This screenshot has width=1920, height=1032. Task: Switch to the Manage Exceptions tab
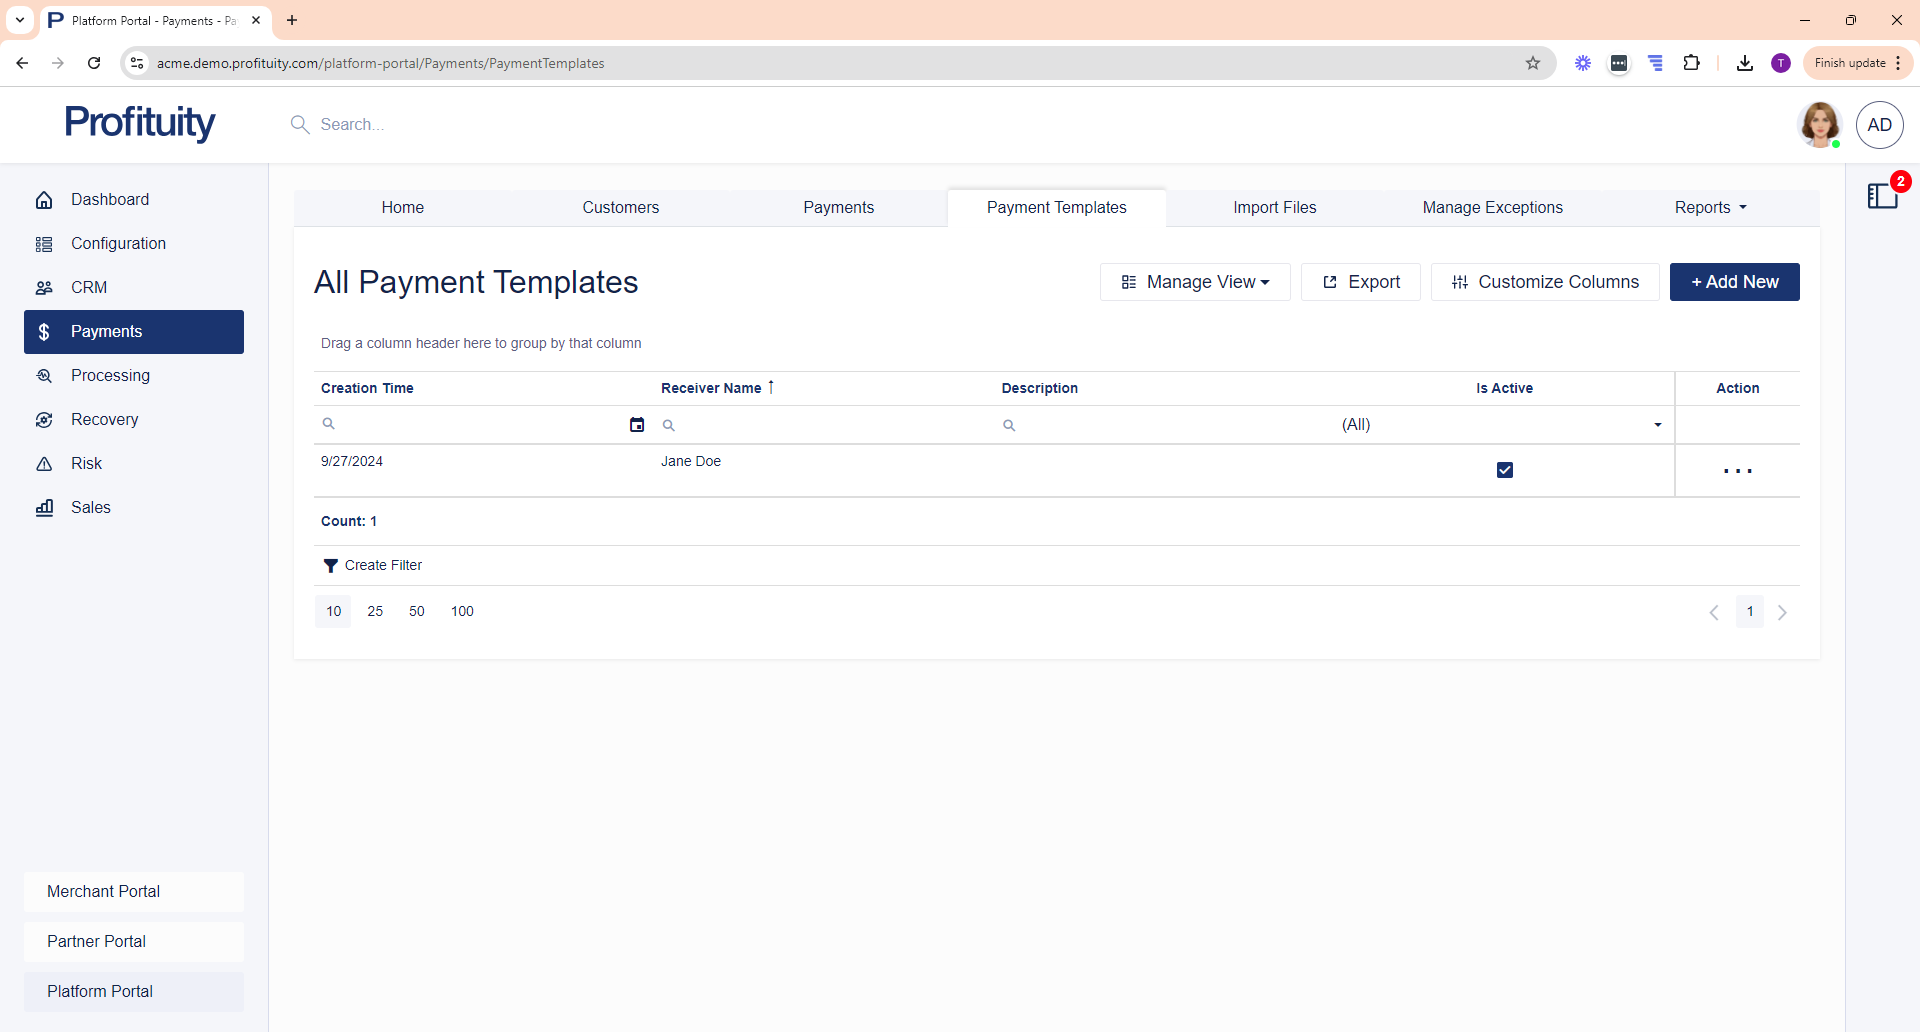1492,208
